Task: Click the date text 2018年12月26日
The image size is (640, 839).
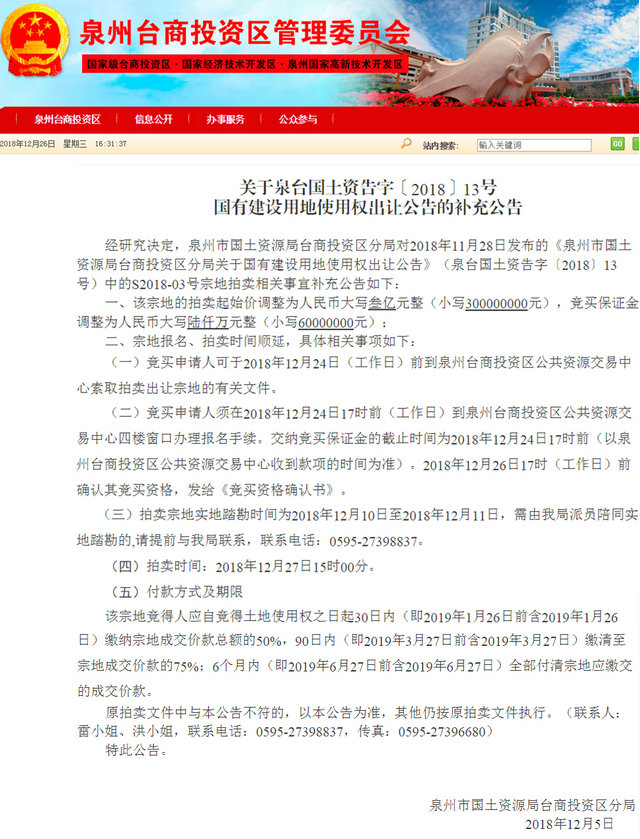Action: (28, 144)
